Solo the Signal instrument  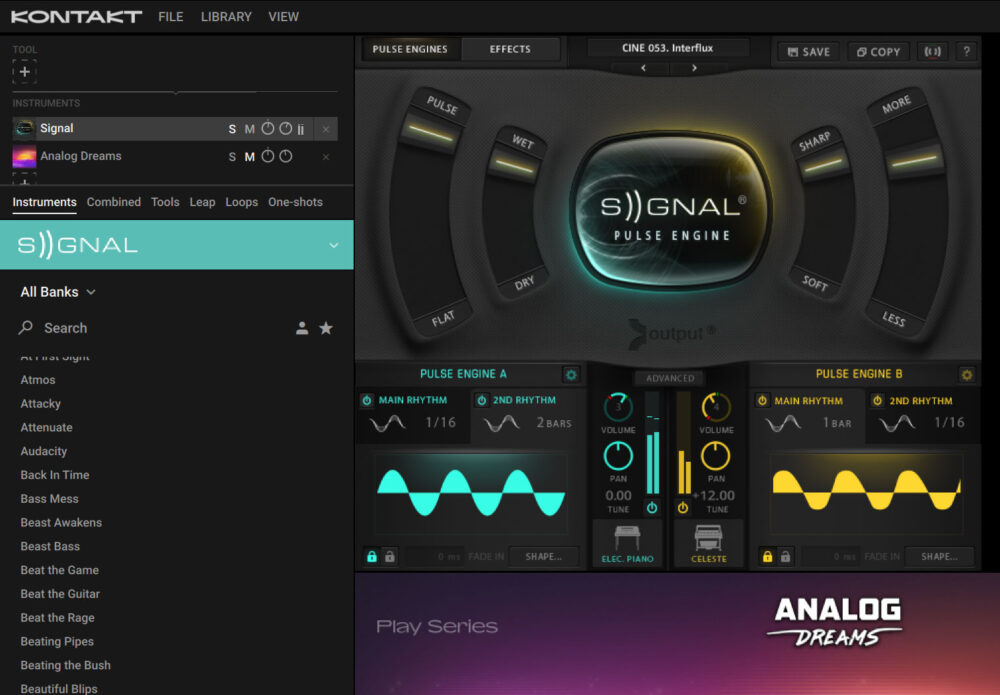pos(232,129)
